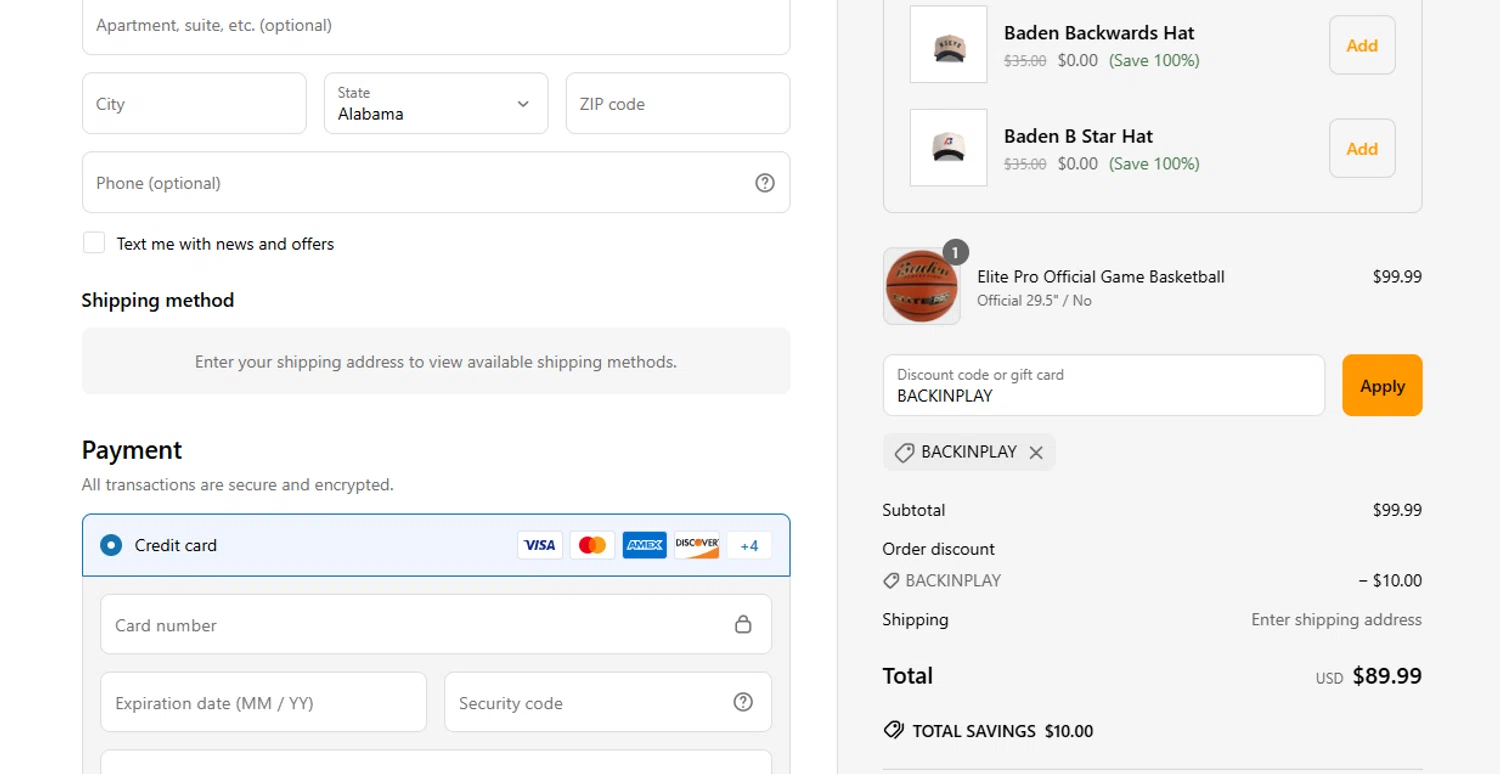The width and height of the screenshot is (1500, 774).
Task: Click the TOTAL SAVINGS $10.00 label
Action: point(1003,731)
